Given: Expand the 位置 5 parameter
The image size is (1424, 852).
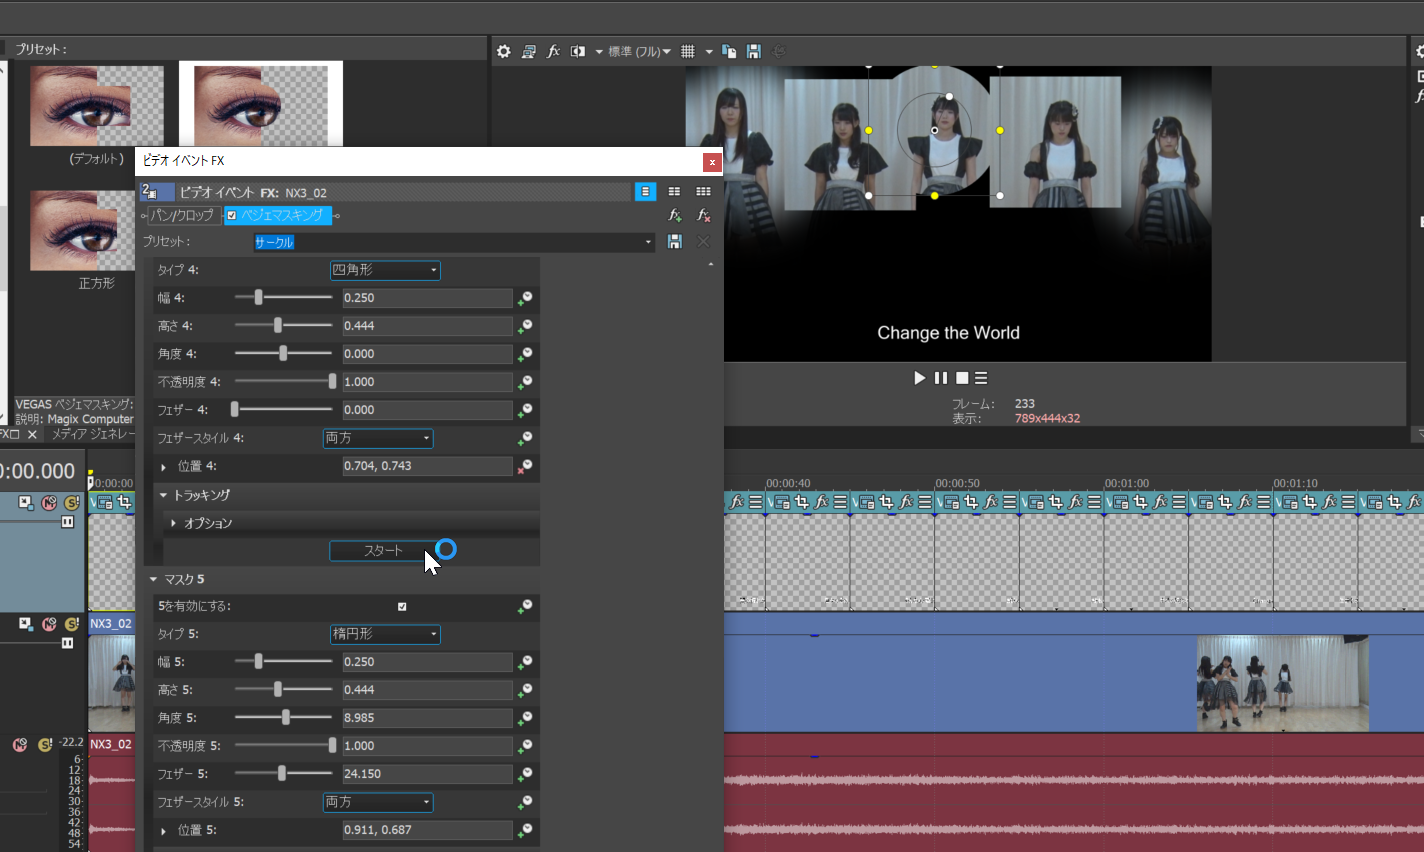Looking at the screenshot, I should pos(163,831).
